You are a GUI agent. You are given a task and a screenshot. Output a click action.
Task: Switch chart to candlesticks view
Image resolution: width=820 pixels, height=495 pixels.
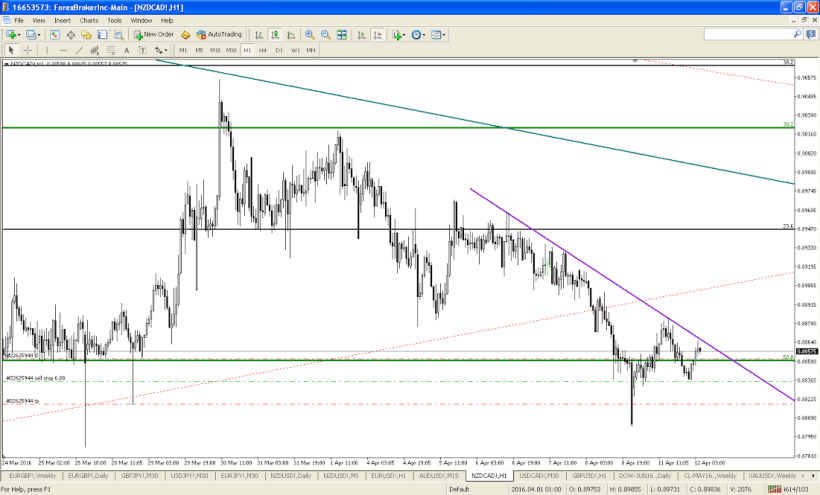click(x=275, y=34)
